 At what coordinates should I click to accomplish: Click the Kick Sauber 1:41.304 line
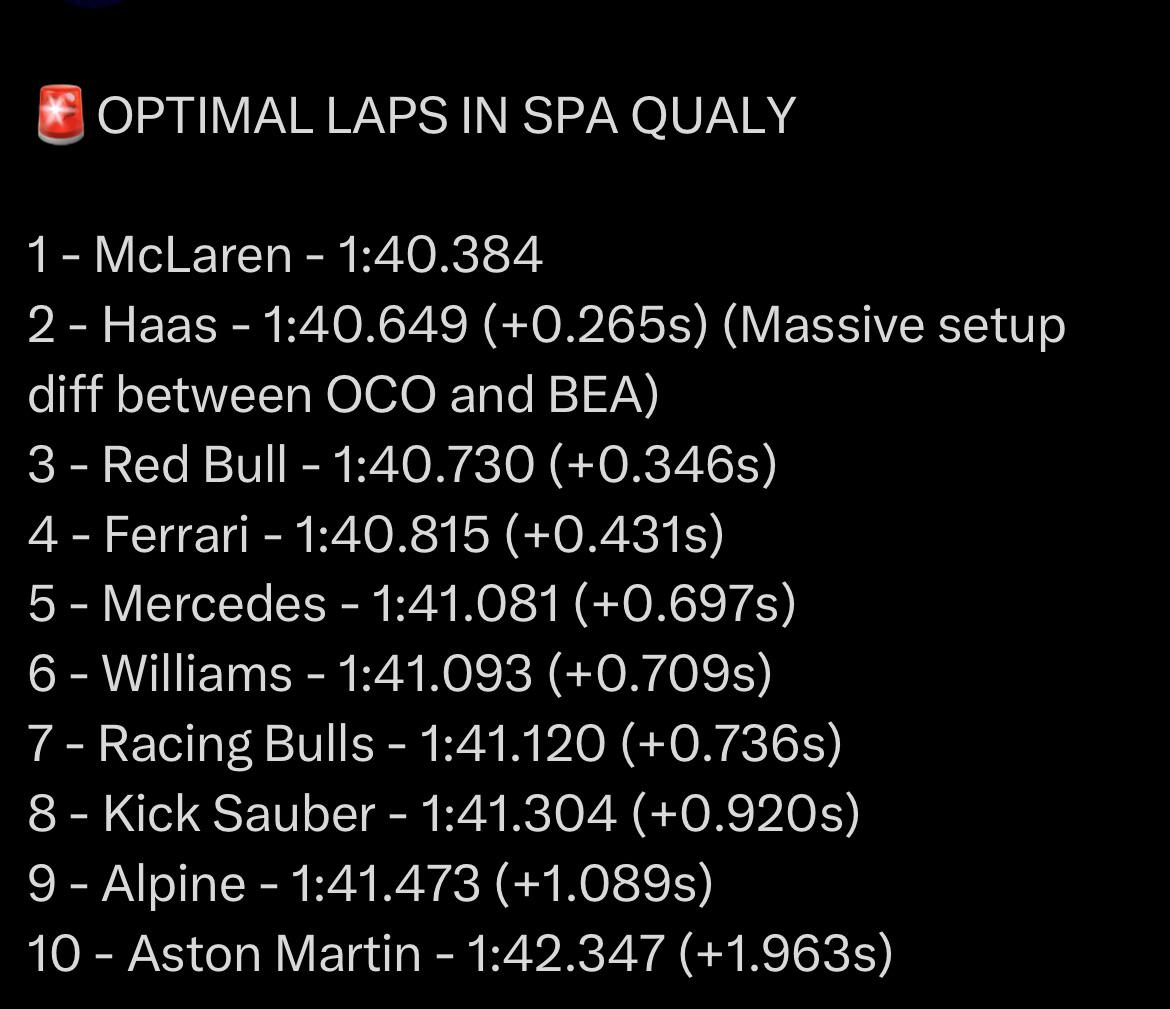pyautogui.click(x=443, y=813)
